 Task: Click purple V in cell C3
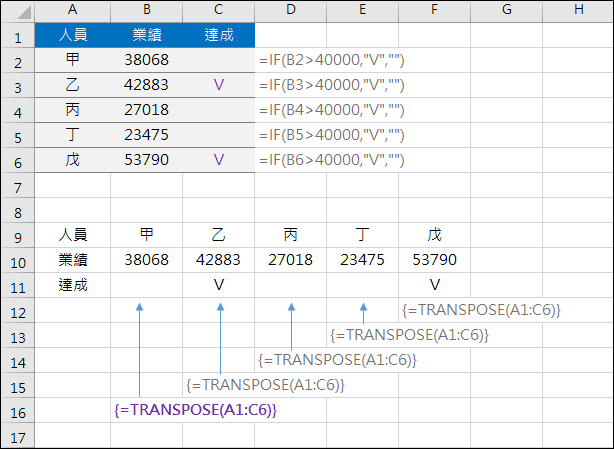click(x=219, y=85)
